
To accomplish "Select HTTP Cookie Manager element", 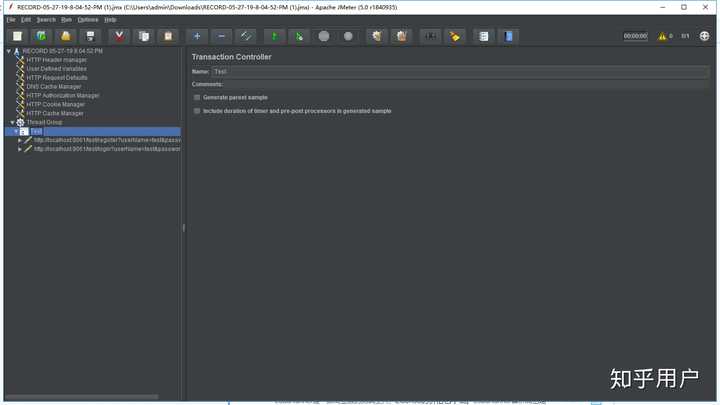I will click(x=56, y=105).
